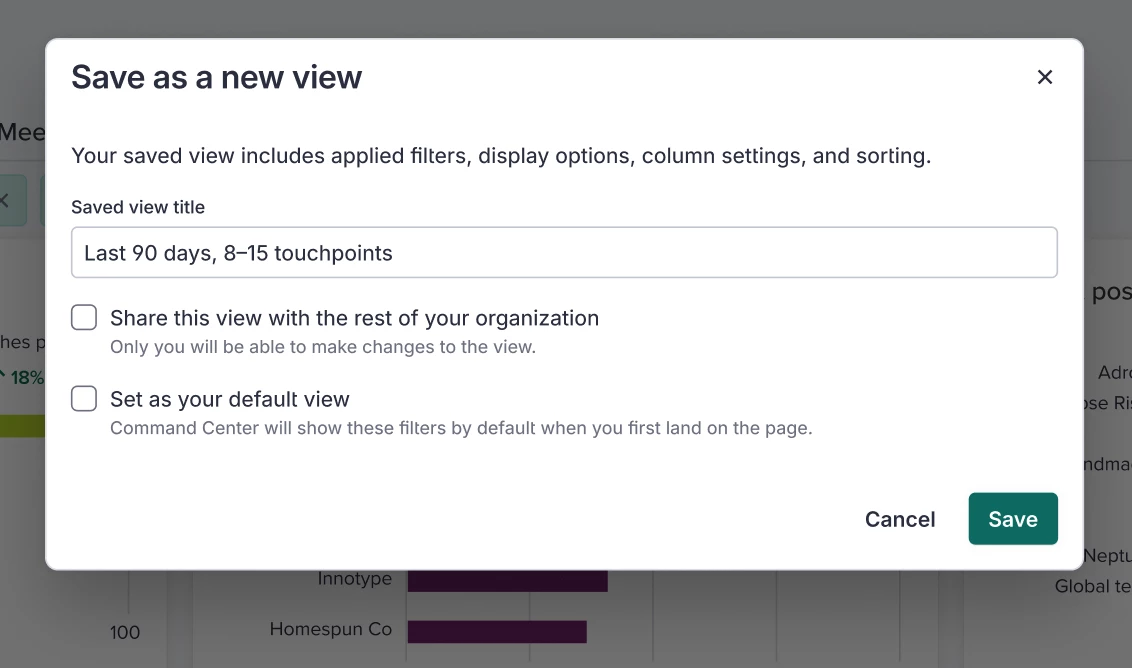Click the 'Set as your default view' label text

coord(230,399)
